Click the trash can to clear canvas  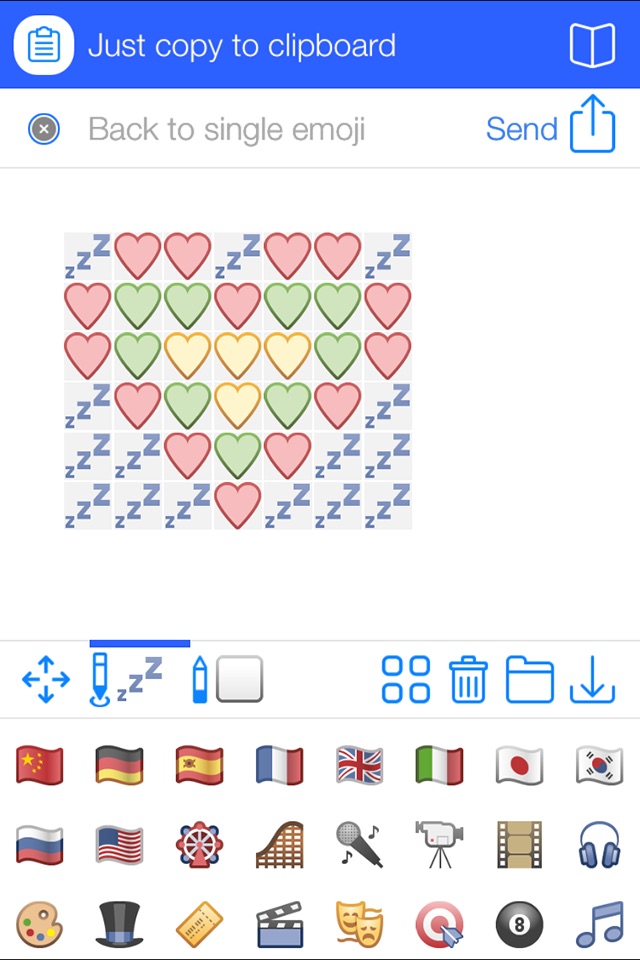[469, 679]
